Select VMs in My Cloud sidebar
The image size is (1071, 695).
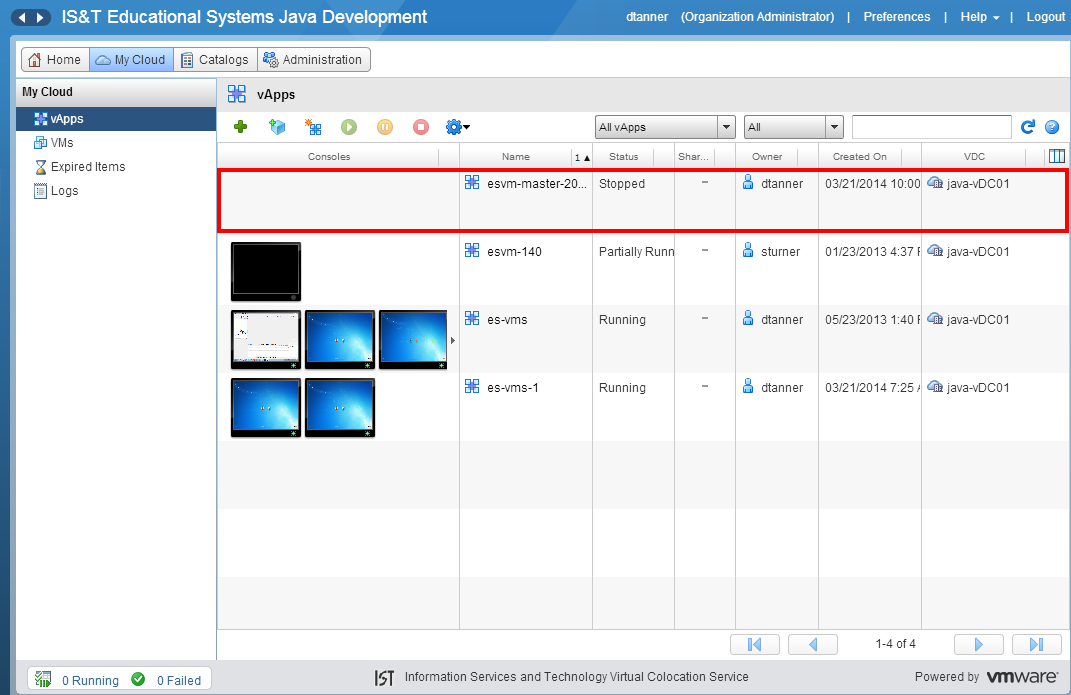62,143
